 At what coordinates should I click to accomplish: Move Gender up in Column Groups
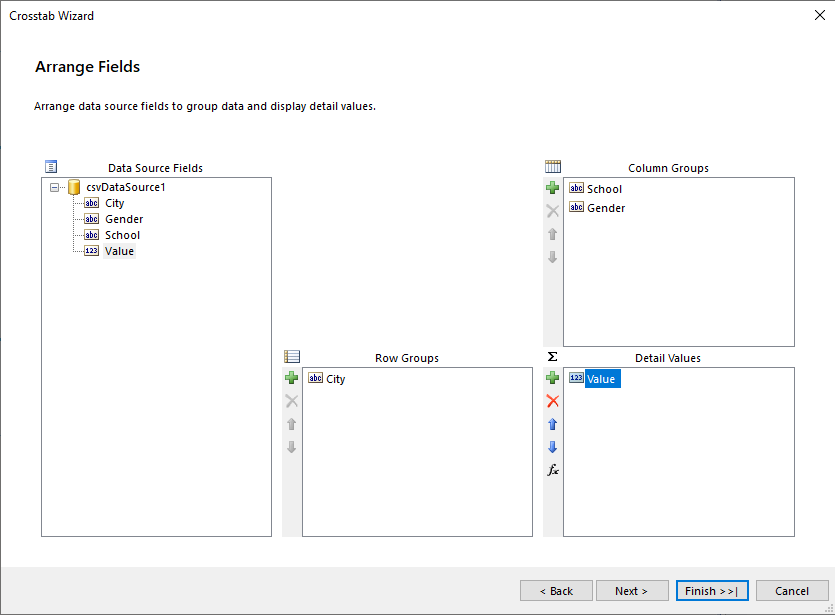click(x=552, y=233)
